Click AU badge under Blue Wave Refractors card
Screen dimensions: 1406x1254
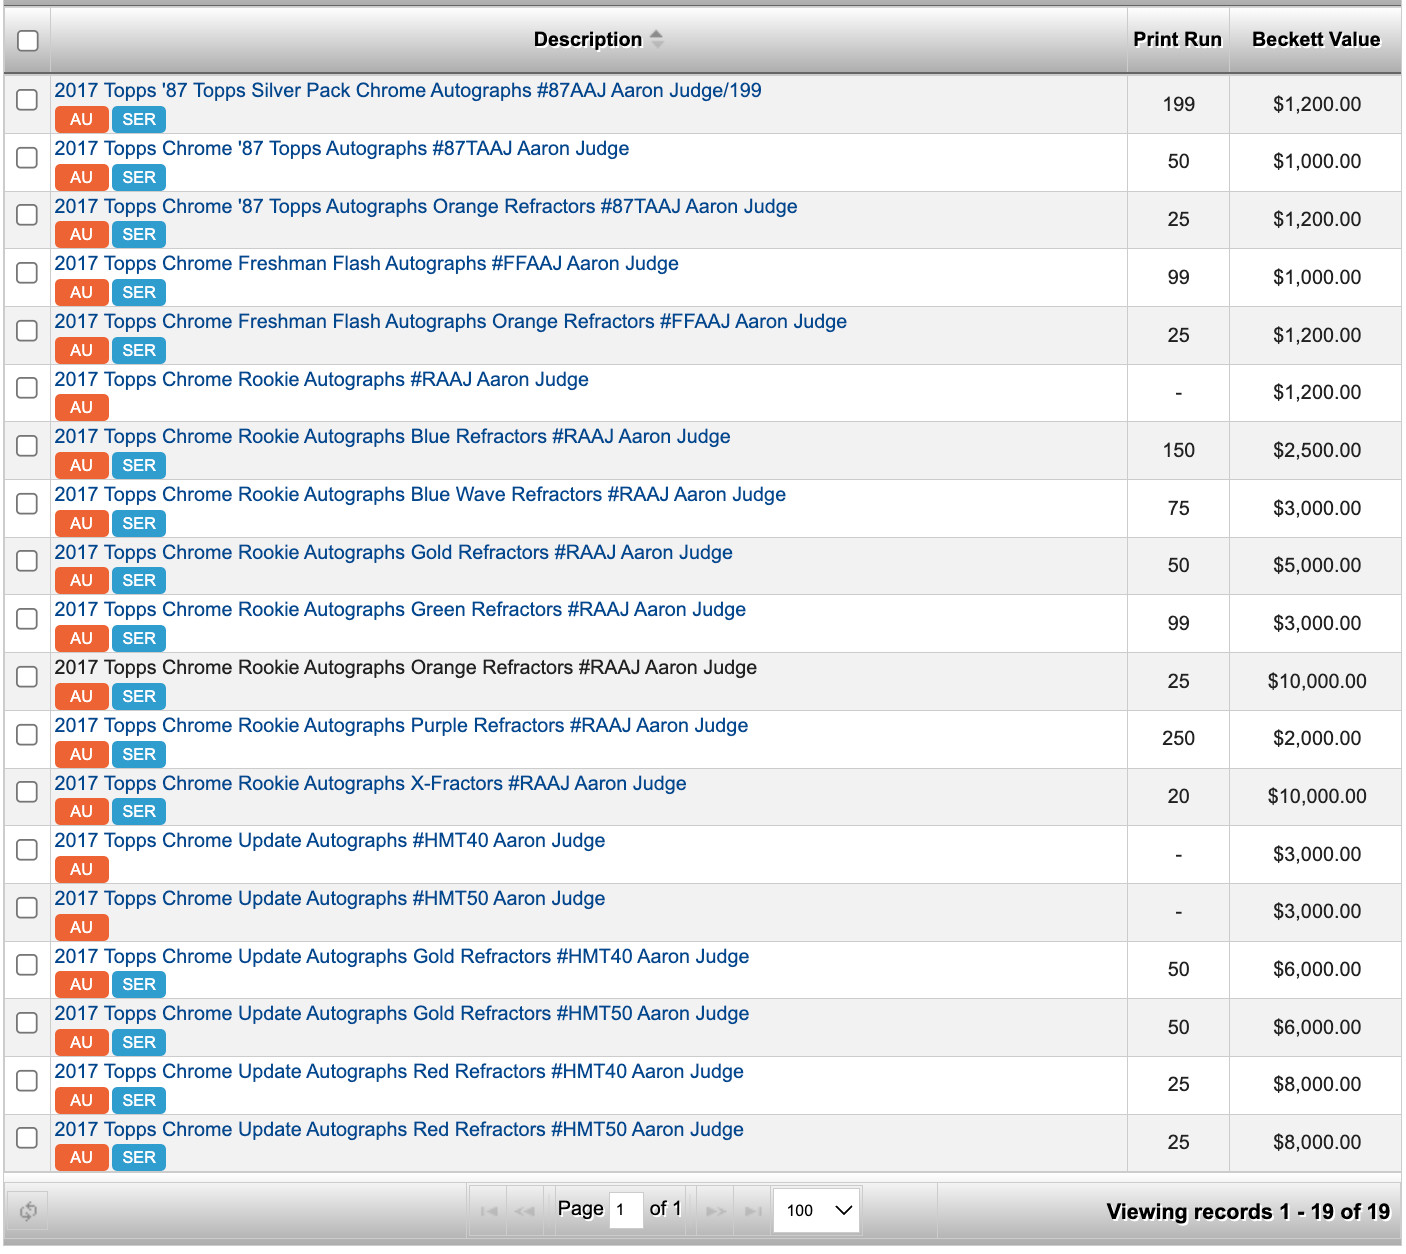click(x=81, y=524)
